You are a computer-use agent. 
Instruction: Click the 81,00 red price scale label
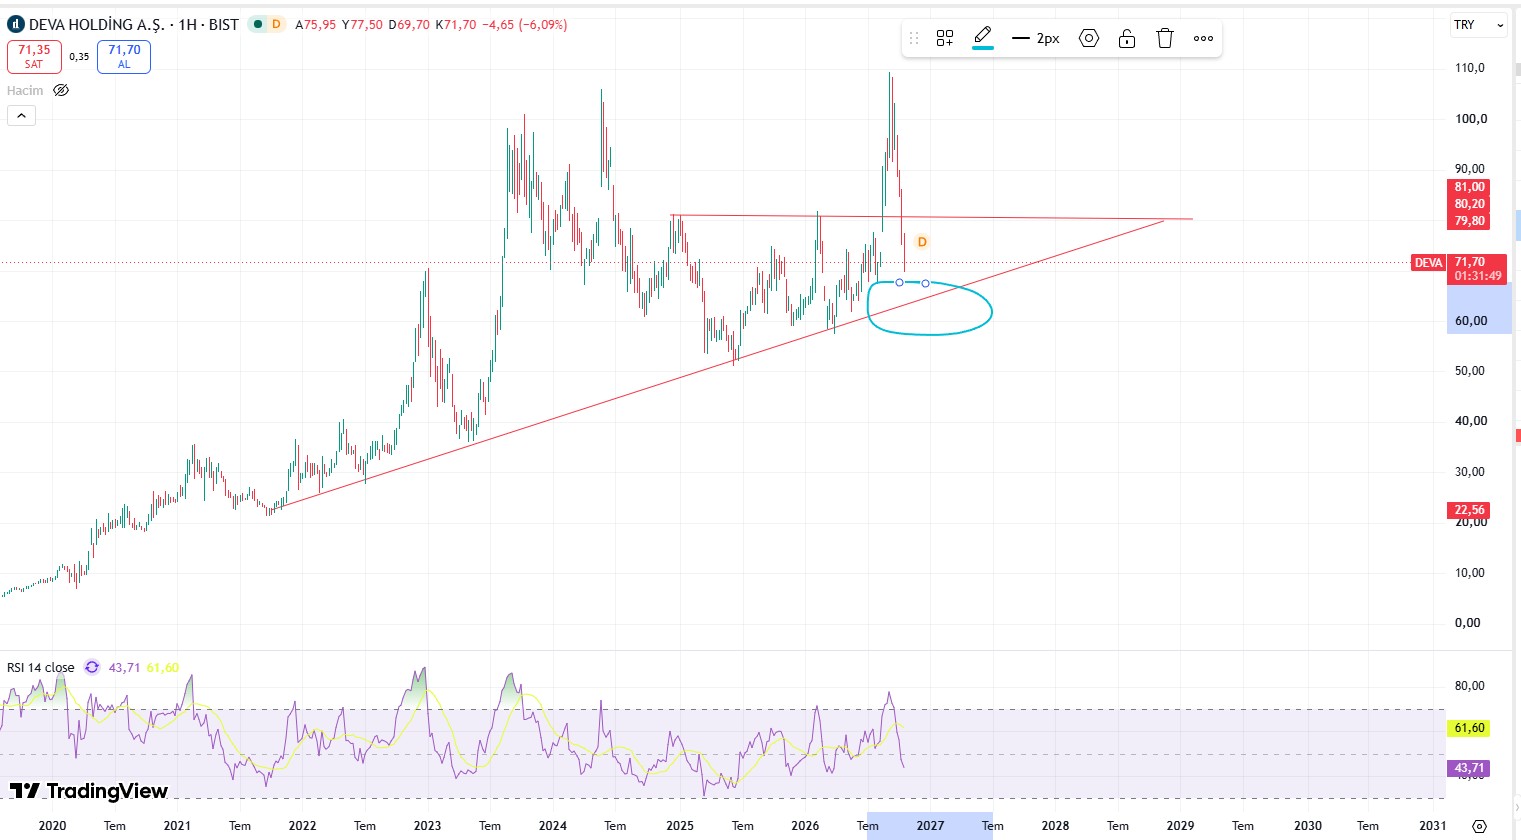pyautogui.click(x=1469, y=187)
